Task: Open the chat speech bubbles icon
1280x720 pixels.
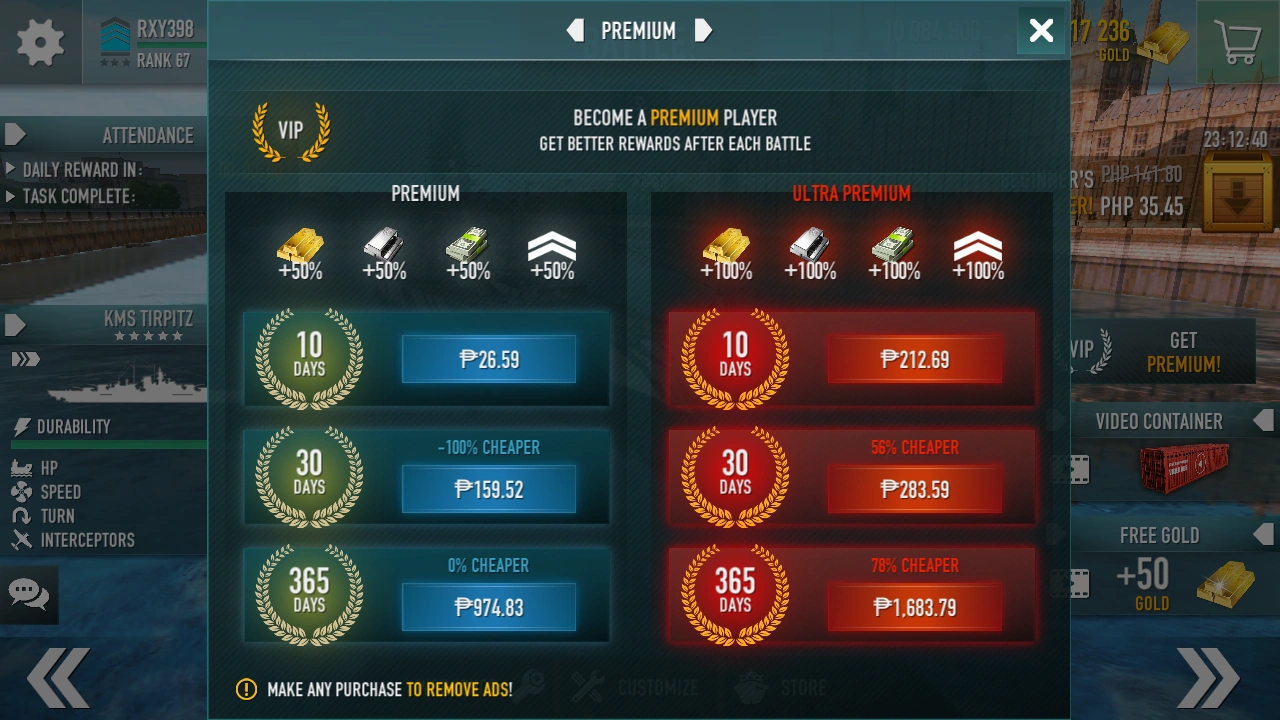Action: click(x=29, y=594)
